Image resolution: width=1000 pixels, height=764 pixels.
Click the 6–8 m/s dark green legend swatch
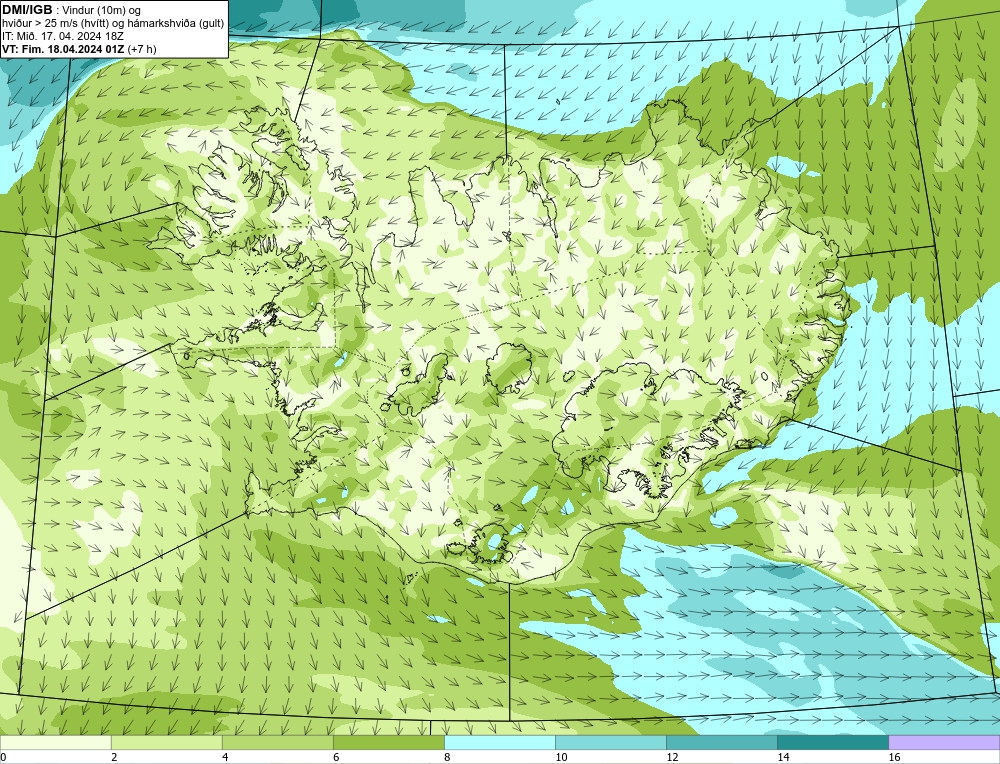point(388,742)
